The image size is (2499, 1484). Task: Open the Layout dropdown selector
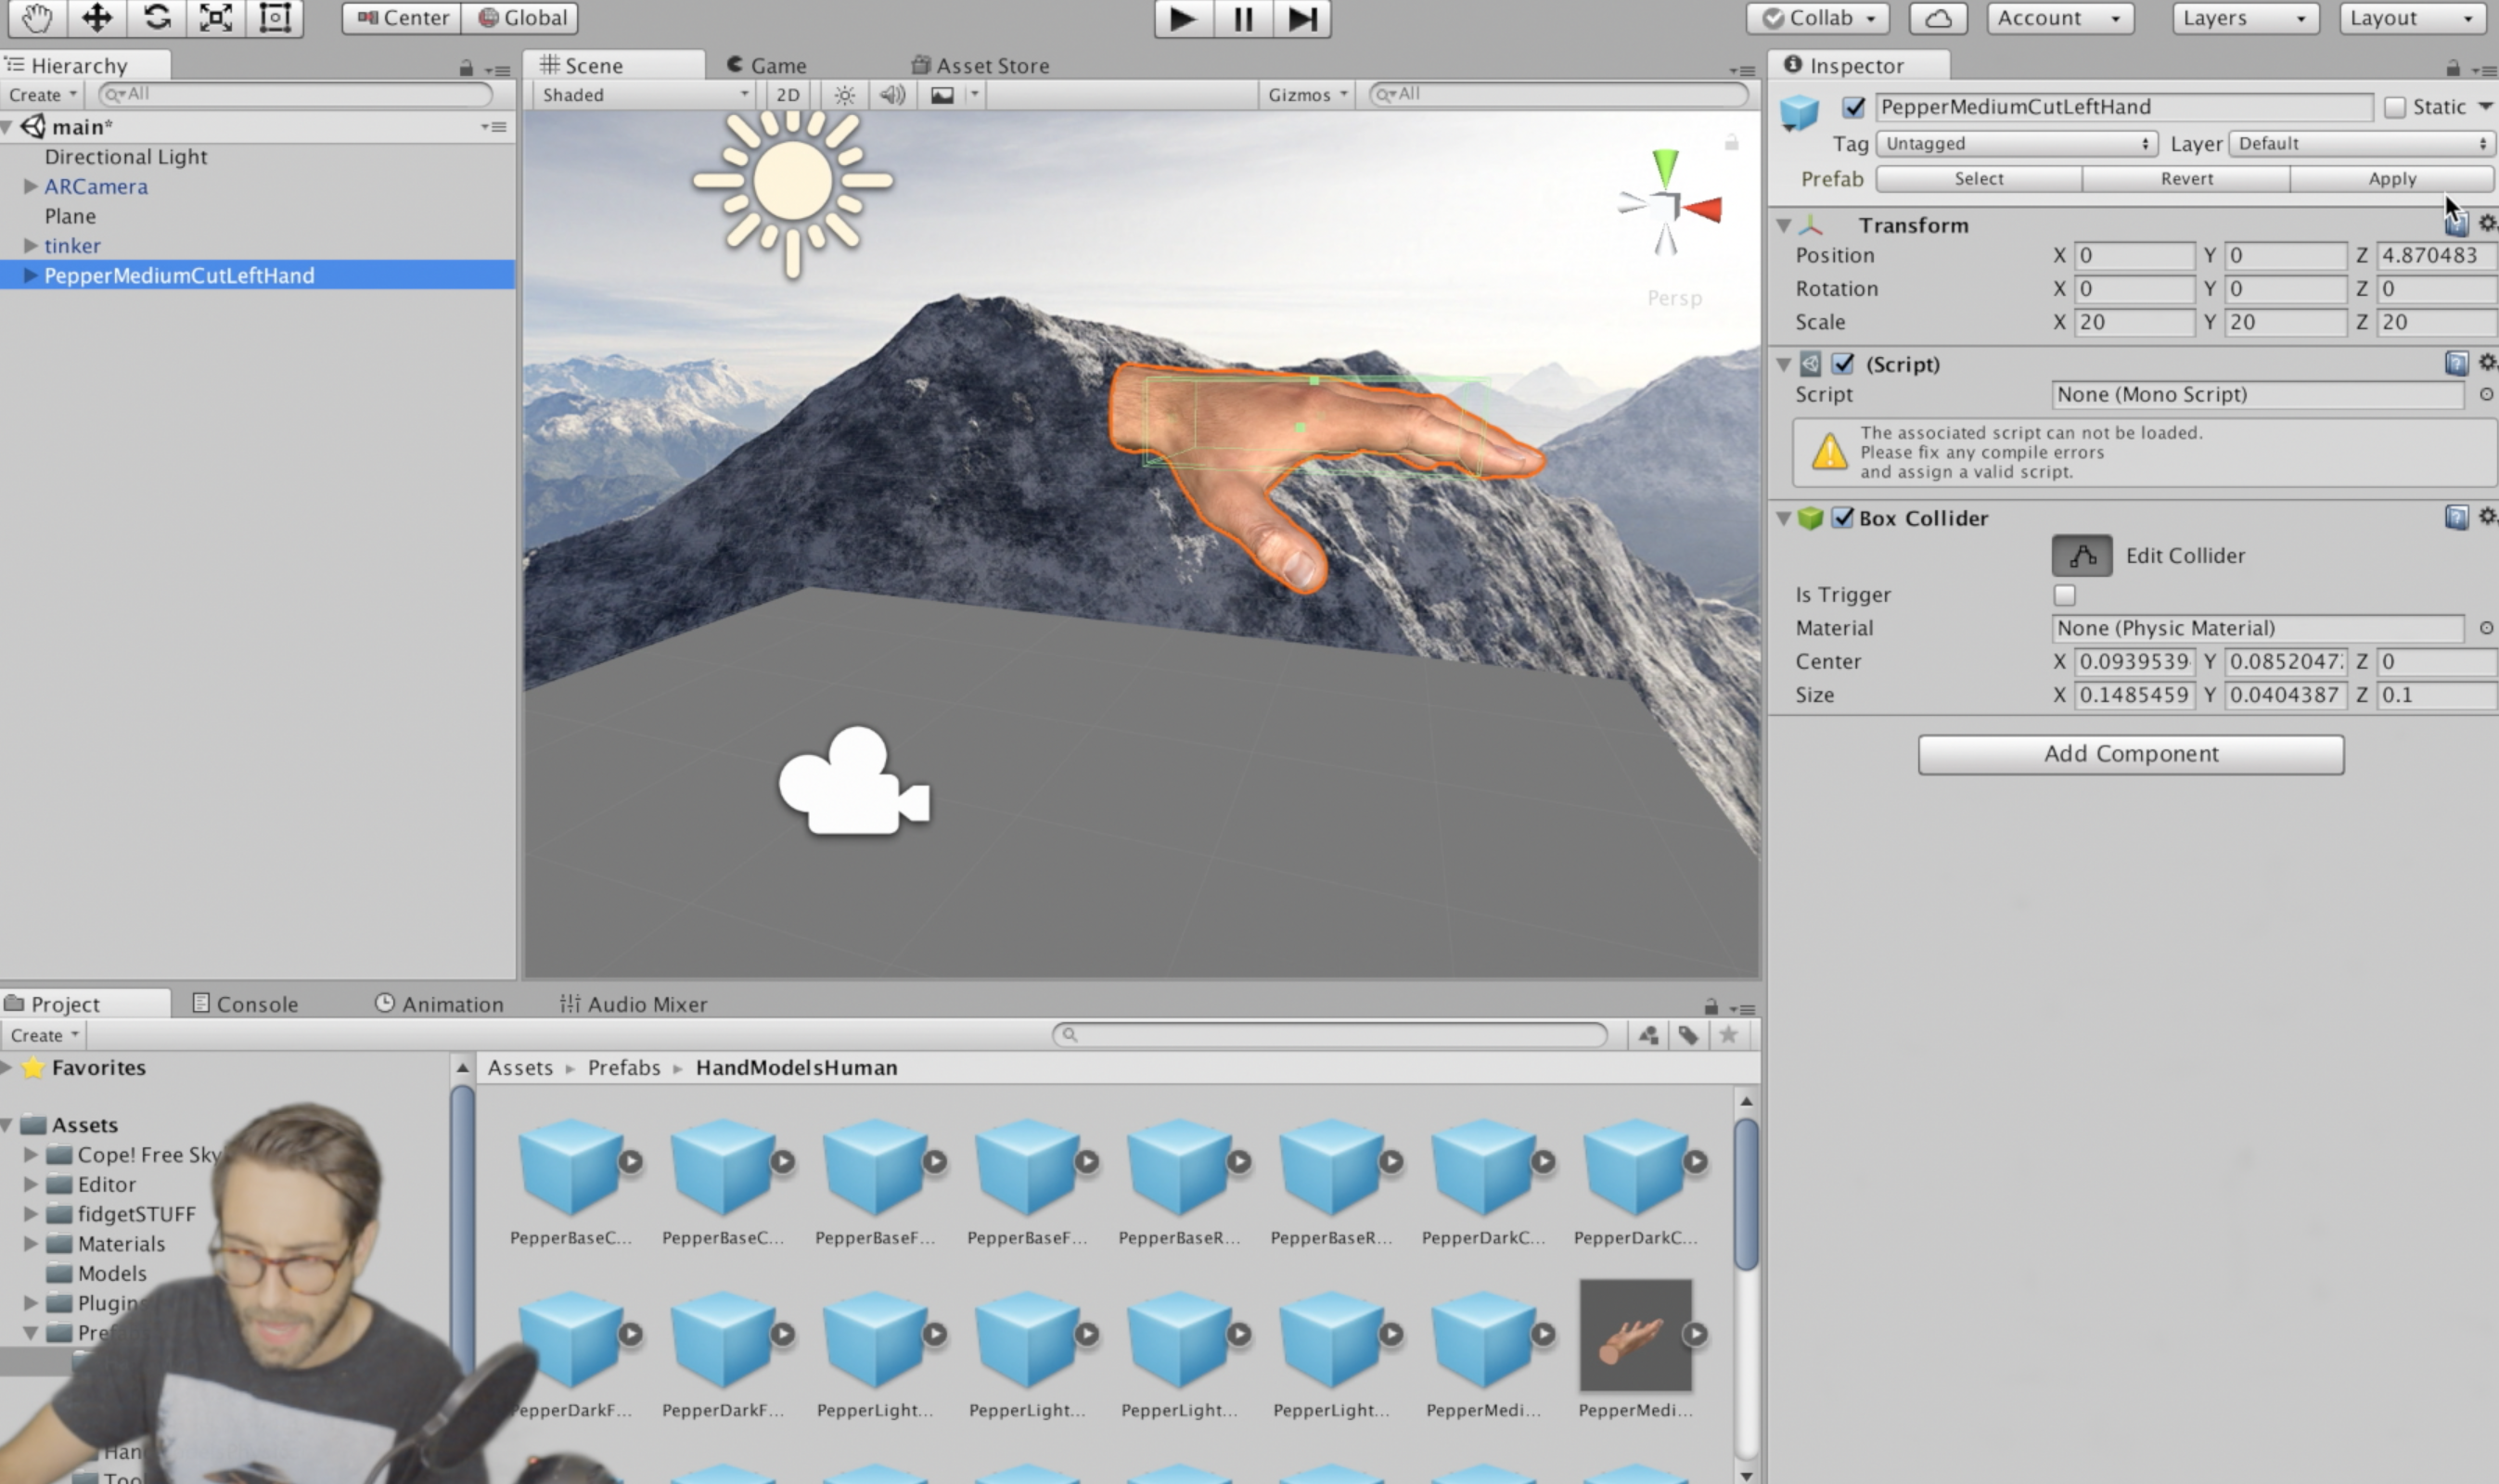click(2409, 18)
